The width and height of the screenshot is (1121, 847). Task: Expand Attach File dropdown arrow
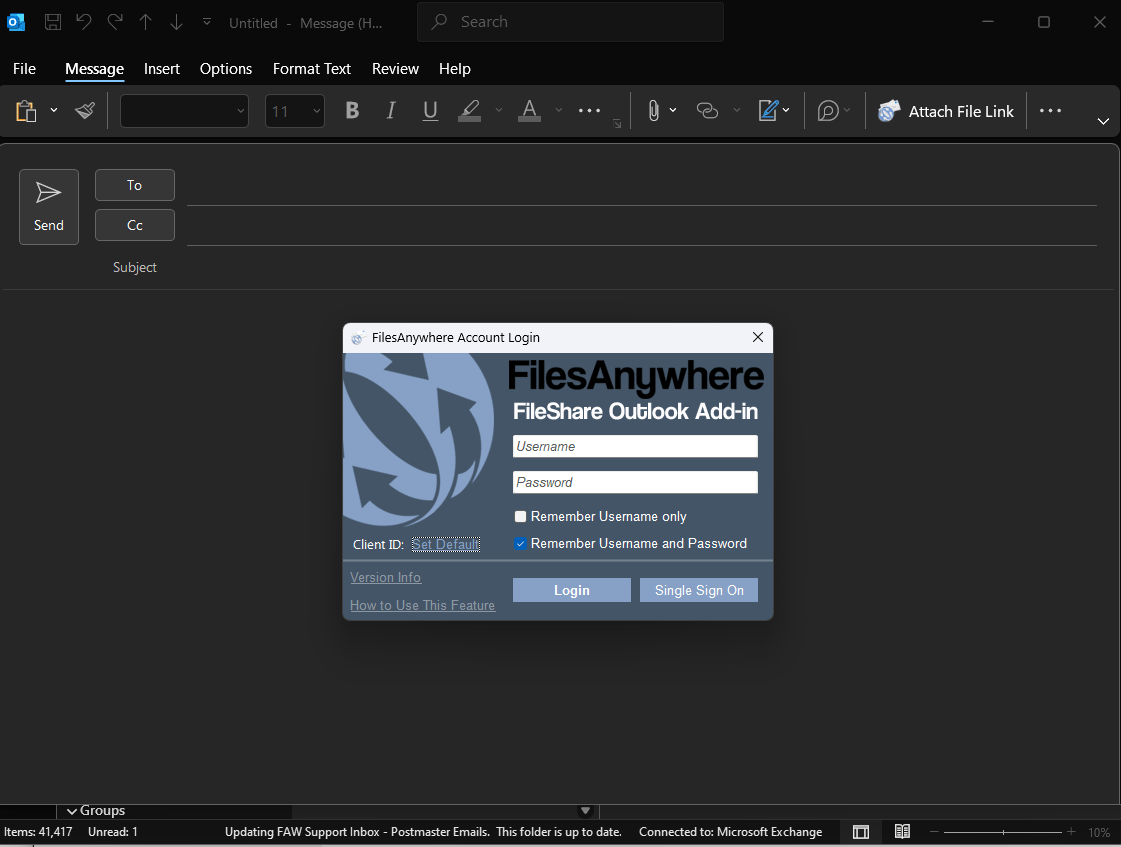click(673, 111)
